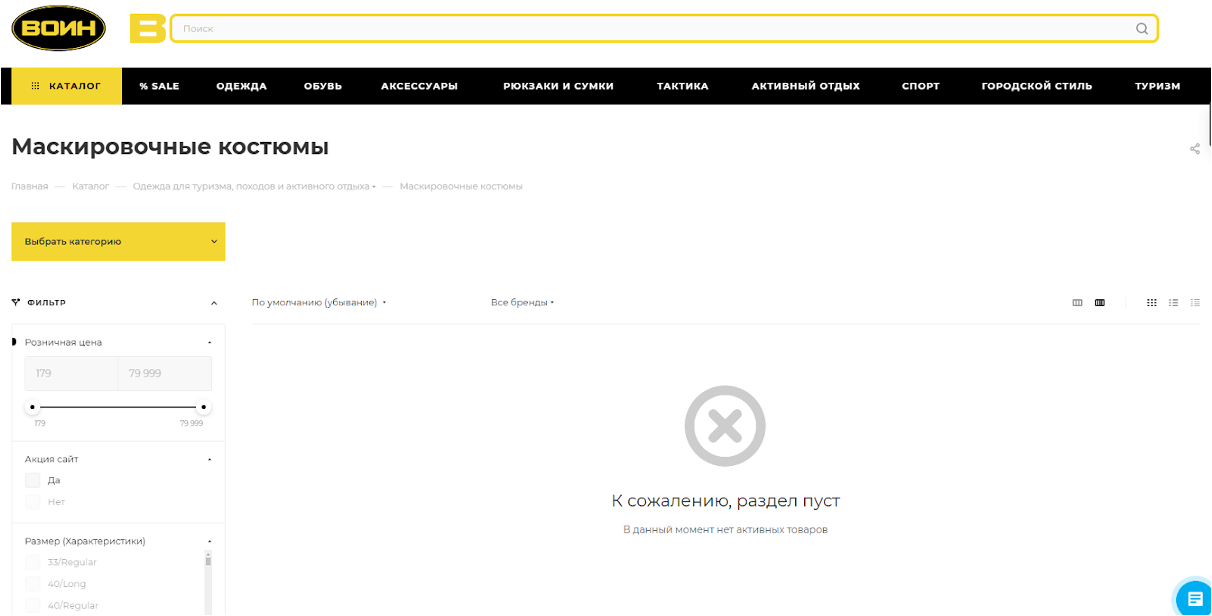Click the yellow B brand icon
1212x616 pixels.
(x=147, y=29)
